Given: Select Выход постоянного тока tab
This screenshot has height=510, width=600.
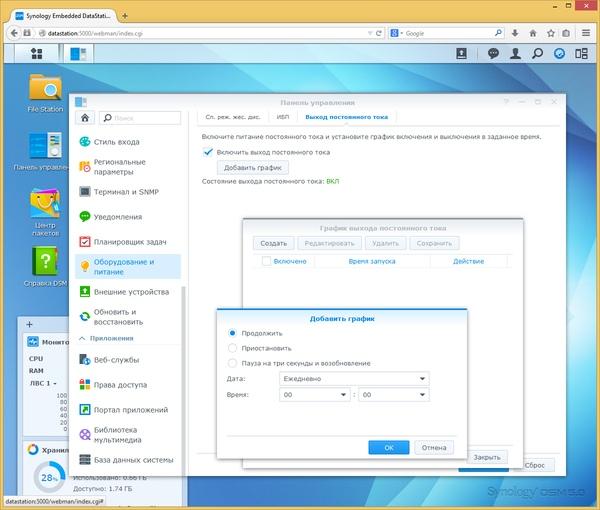Looking at the screenshot, I should tap(347, 117).
